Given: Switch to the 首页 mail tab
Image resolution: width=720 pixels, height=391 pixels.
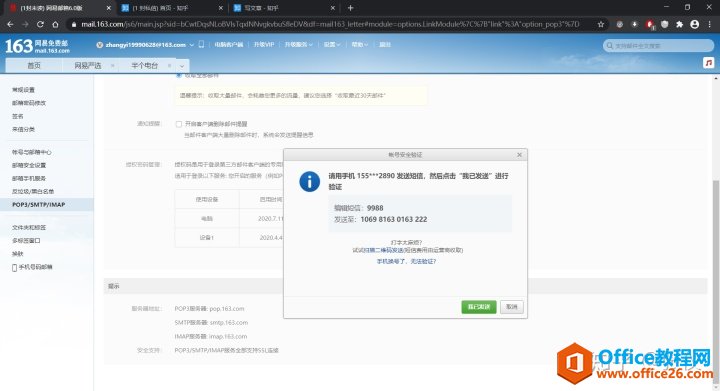Looking at the screenshot, I should [34, 66].
